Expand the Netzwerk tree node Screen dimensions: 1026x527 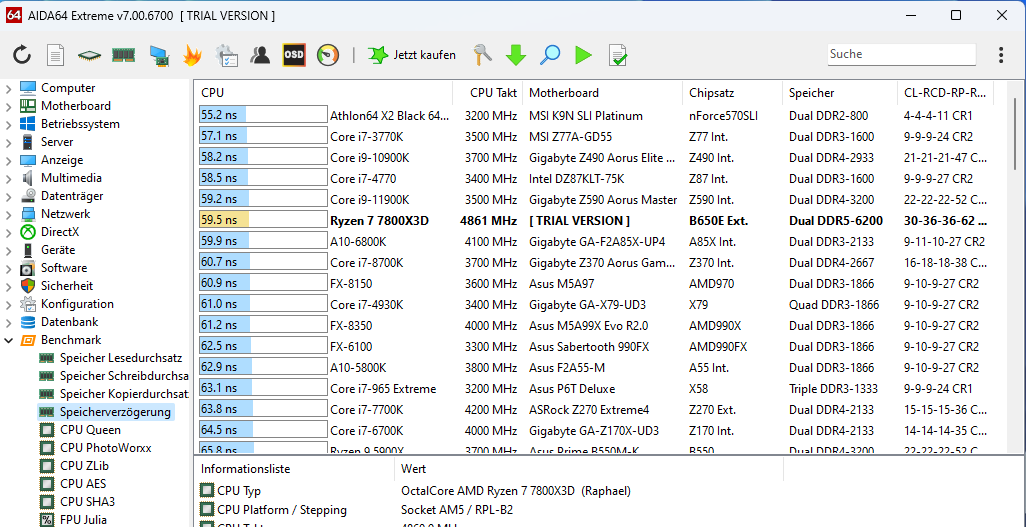[x=9, y=214]
